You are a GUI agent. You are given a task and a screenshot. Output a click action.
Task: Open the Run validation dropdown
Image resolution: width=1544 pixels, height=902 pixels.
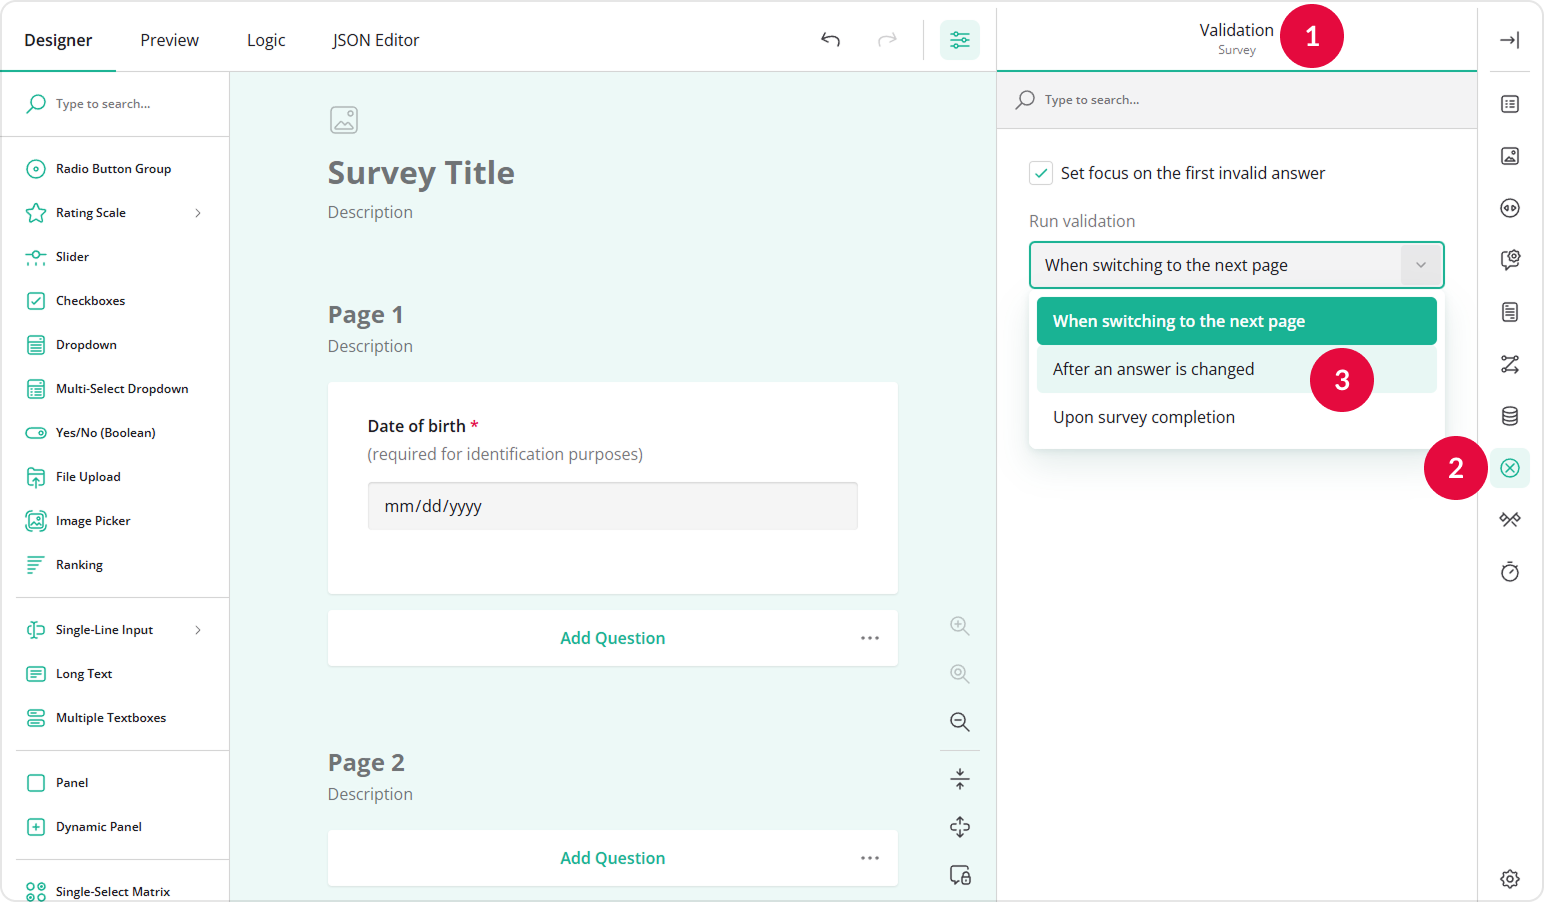(1236, 265)
